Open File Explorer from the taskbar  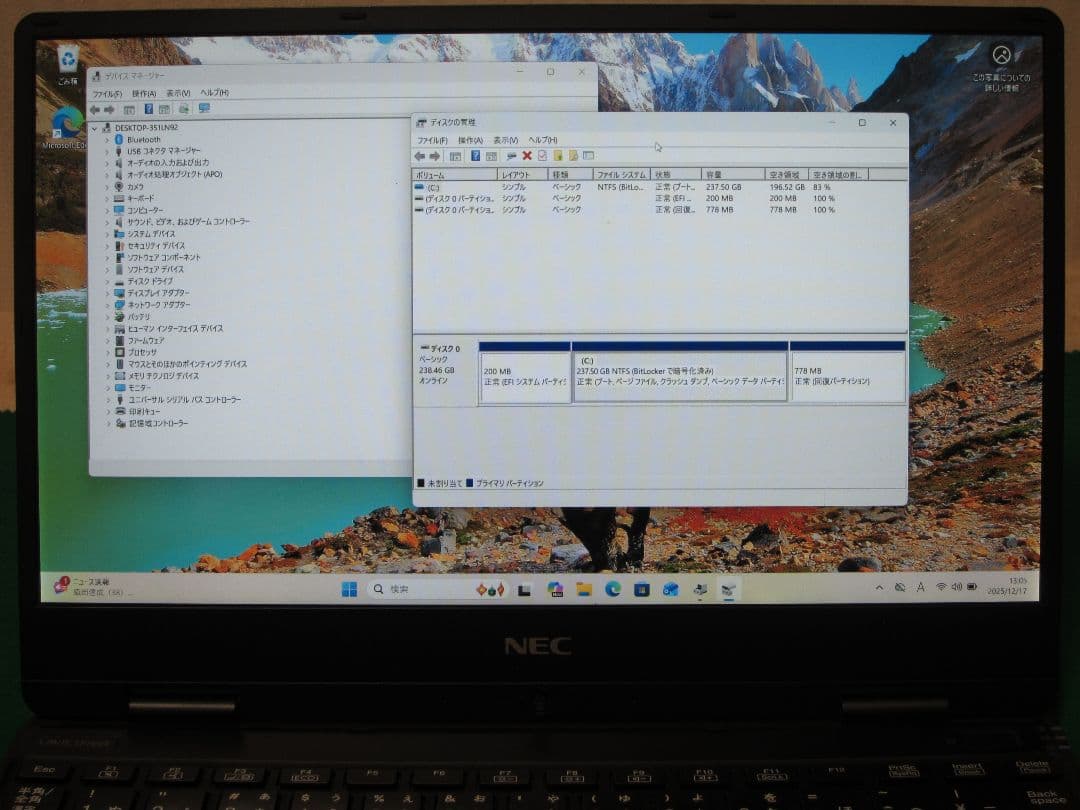(x=583, y=590)
